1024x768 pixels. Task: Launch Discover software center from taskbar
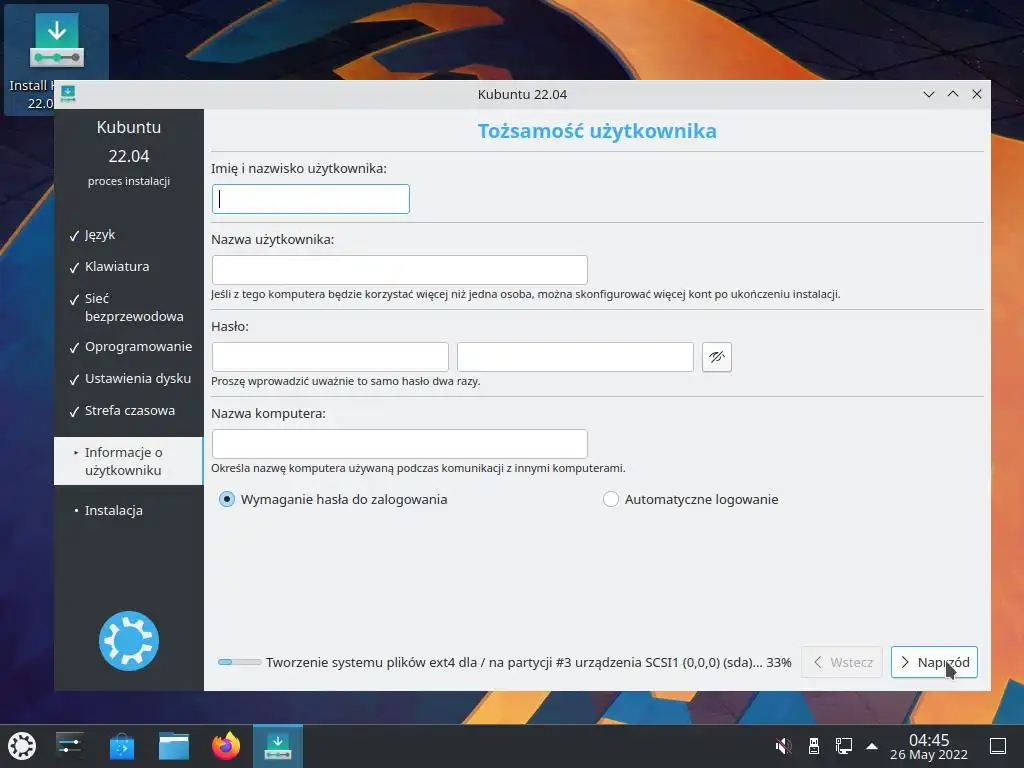click(x=121, y=746)
